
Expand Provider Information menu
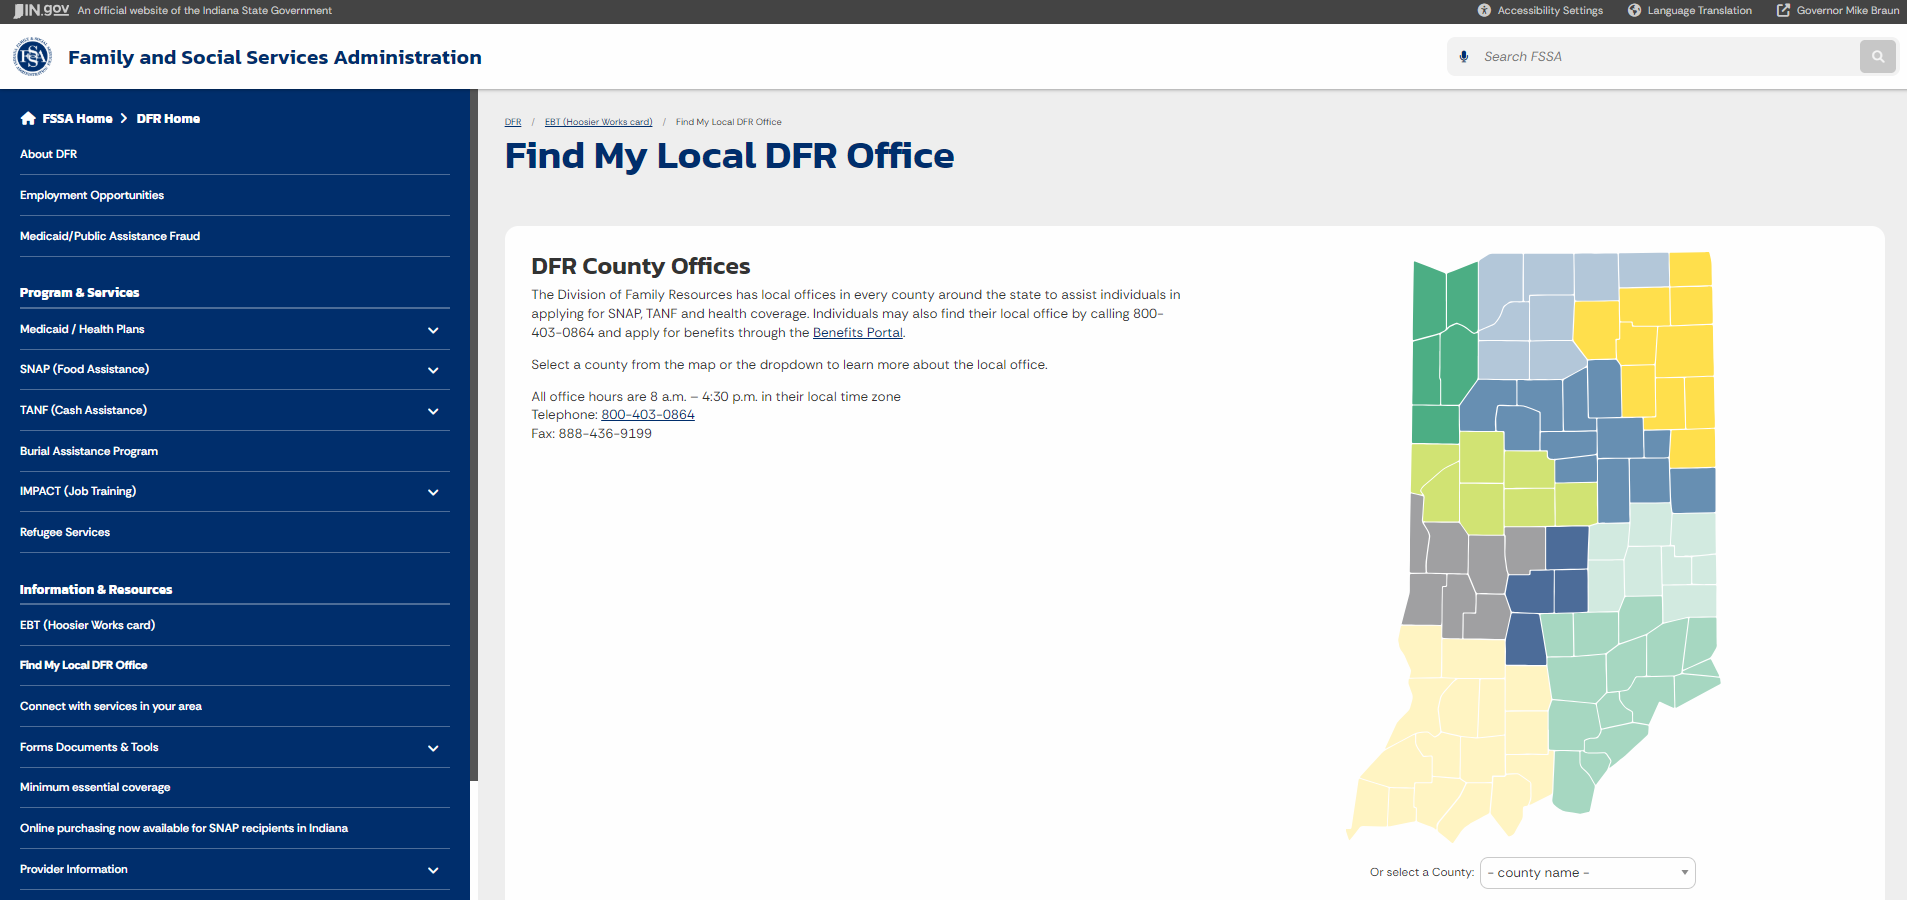(433, 870)
